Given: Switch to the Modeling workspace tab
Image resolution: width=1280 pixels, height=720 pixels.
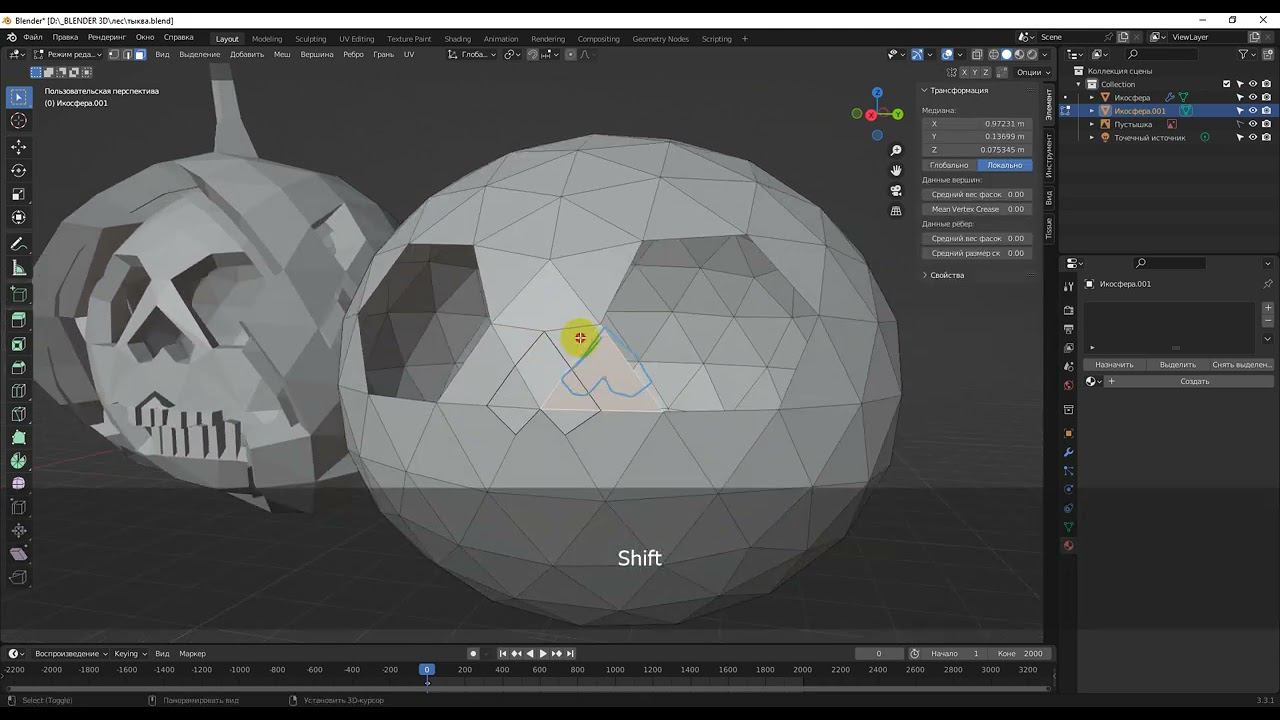Looking at the screenshot, I should tap(267, 39).
